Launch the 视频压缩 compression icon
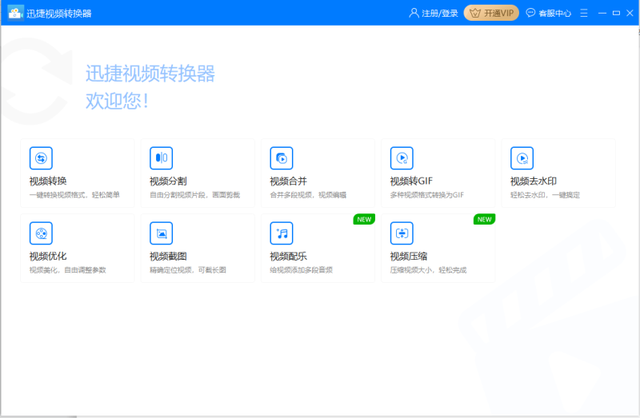This screenshot has height=418, width=640. coord(401,233)
